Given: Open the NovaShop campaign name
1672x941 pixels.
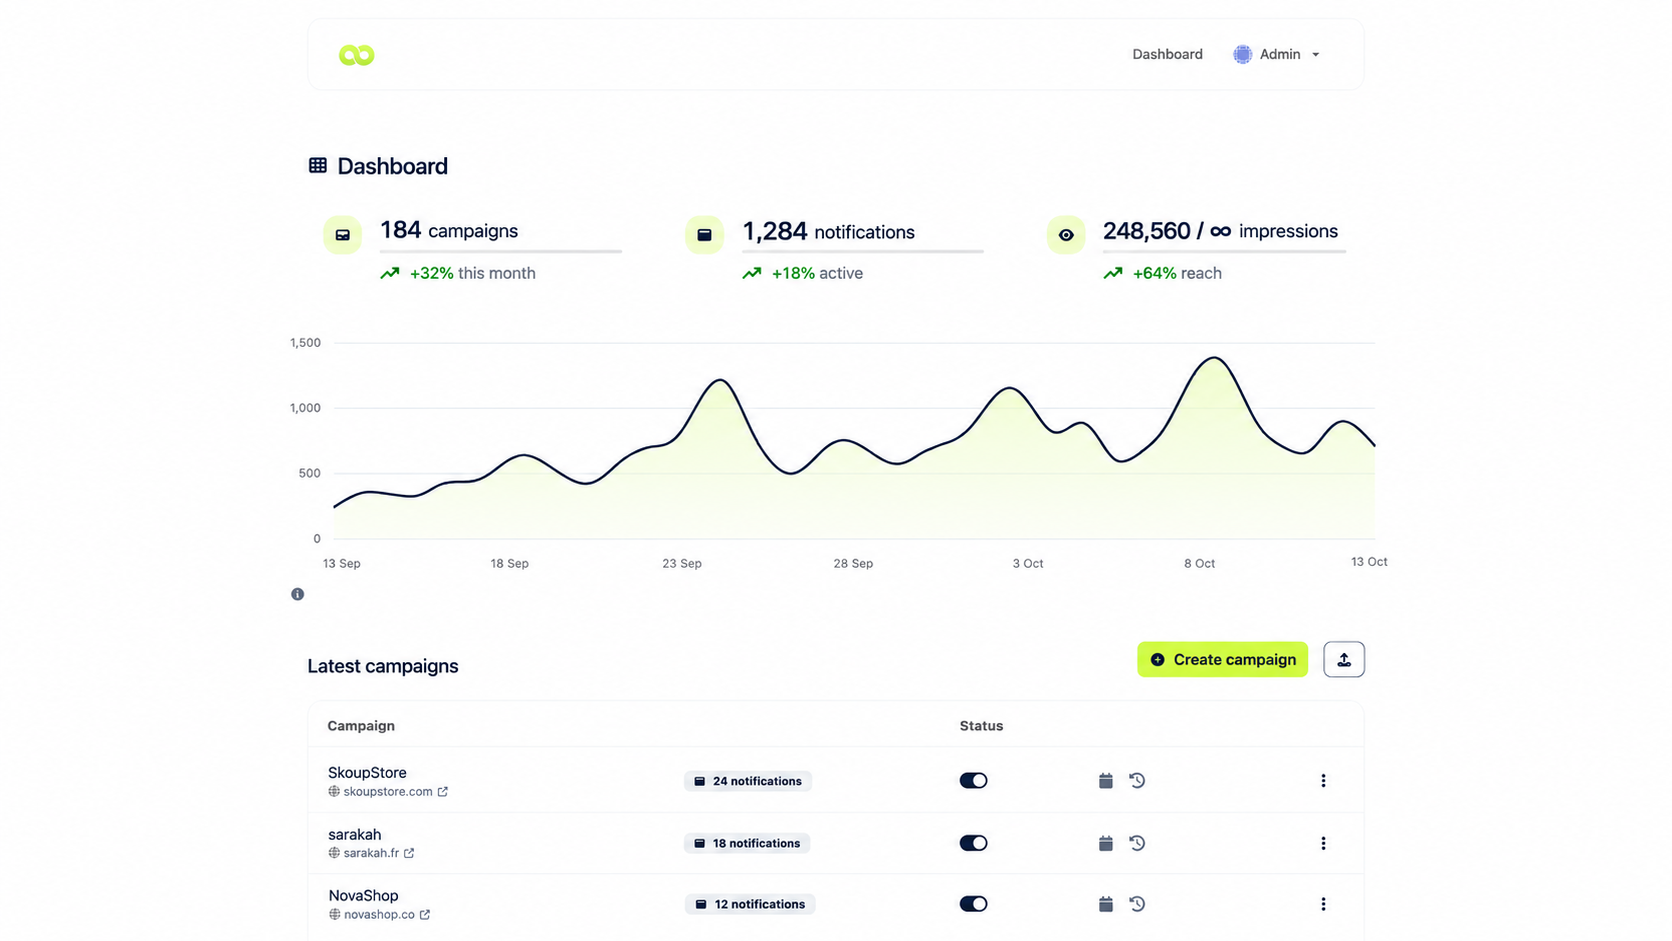Looking at the screenshot, I should point(363,896).
